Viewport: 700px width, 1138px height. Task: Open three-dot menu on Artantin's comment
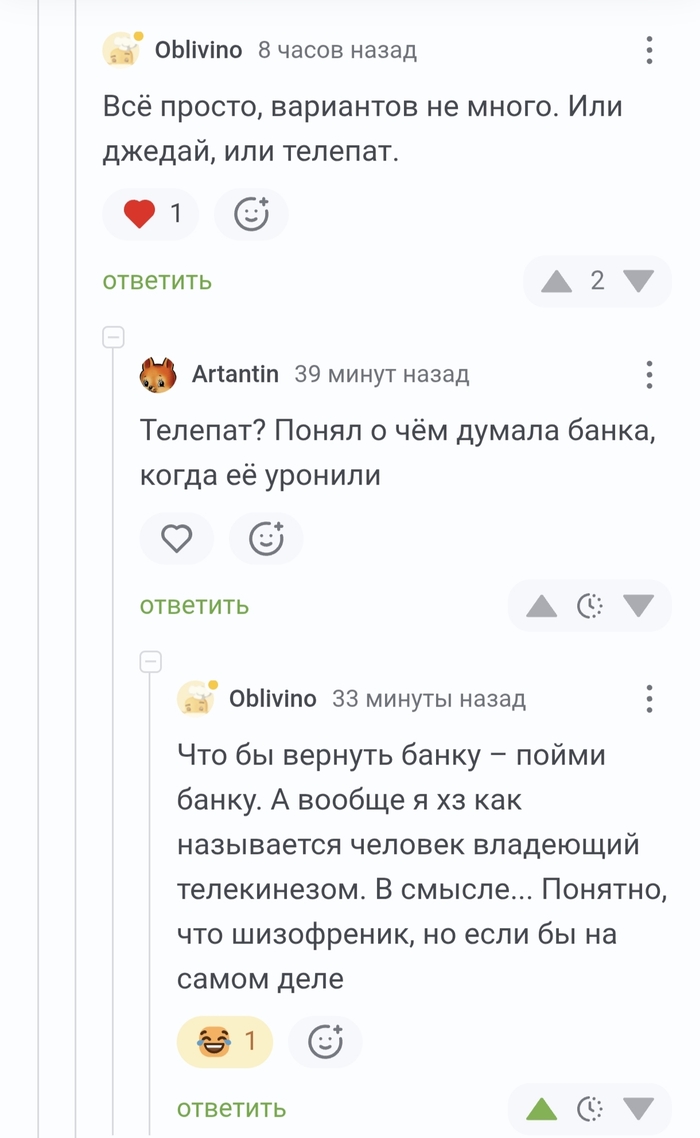tap(649, 375)
